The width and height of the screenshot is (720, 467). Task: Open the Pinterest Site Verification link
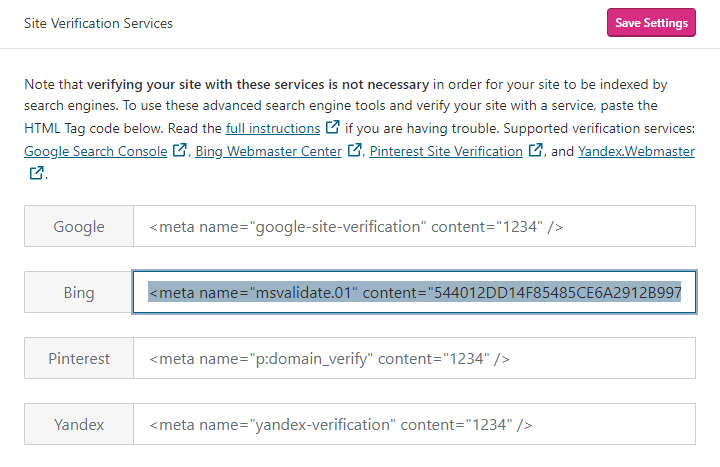pos(446,151)
